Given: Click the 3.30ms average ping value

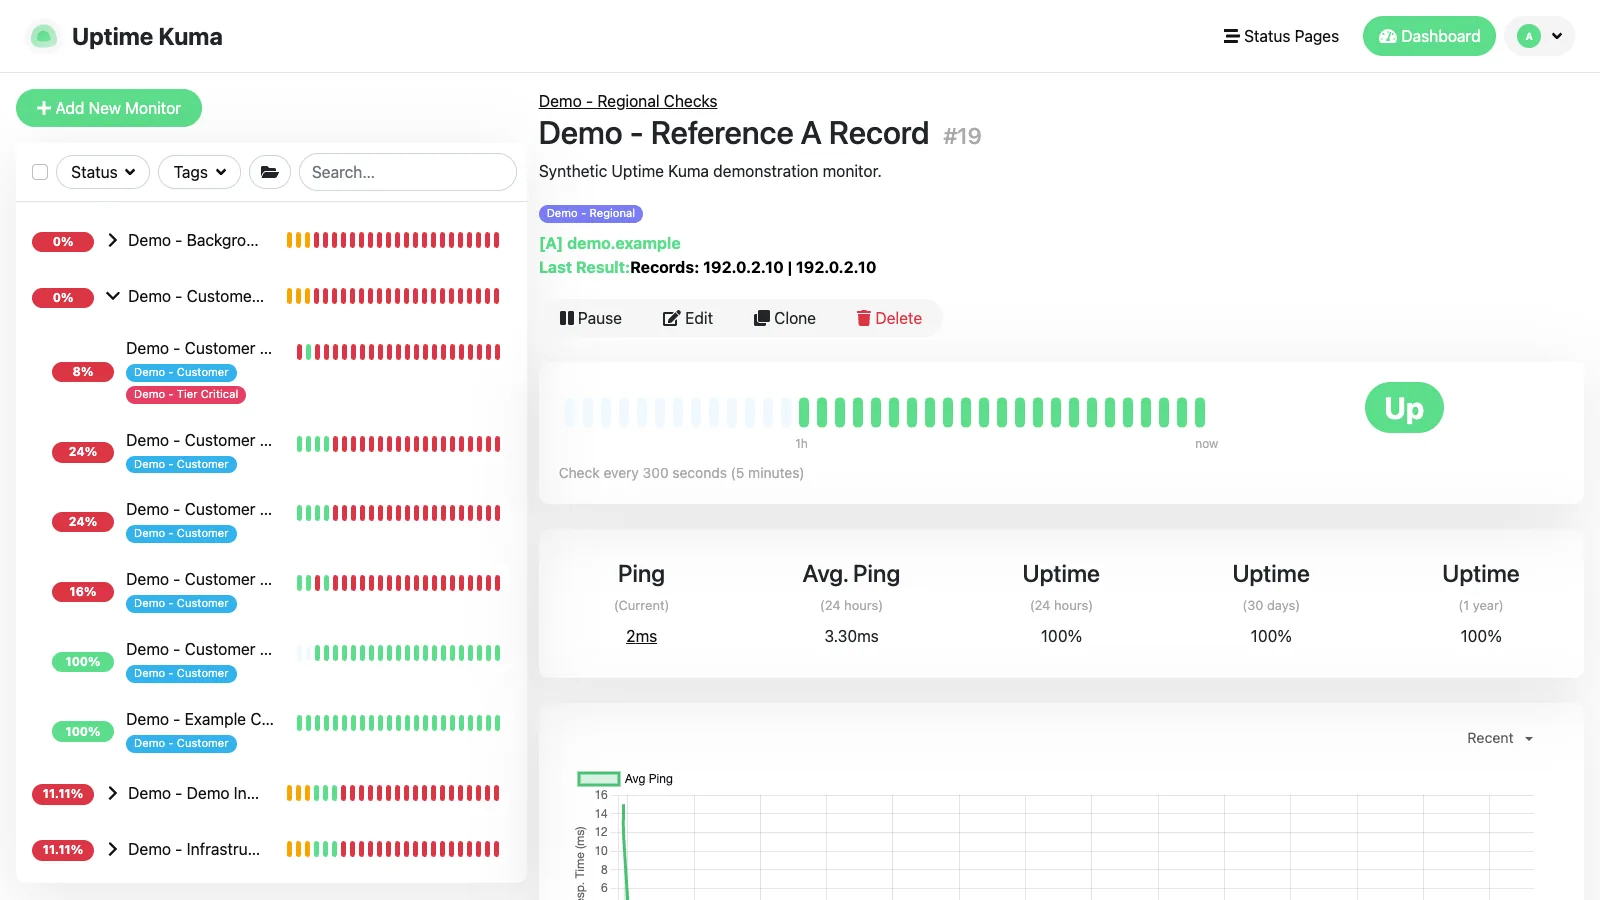Looking at the screenshot, I should point(852,636).
